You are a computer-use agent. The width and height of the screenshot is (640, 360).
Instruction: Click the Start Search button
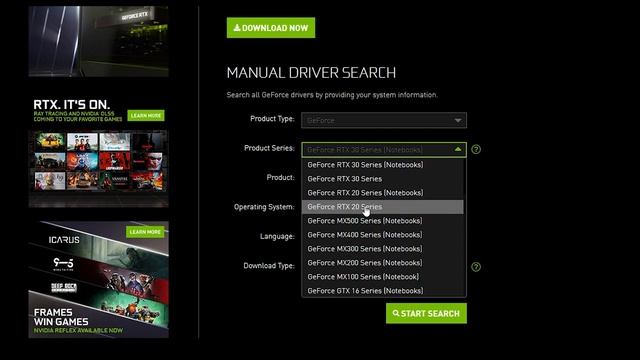[x=426, y=313]
